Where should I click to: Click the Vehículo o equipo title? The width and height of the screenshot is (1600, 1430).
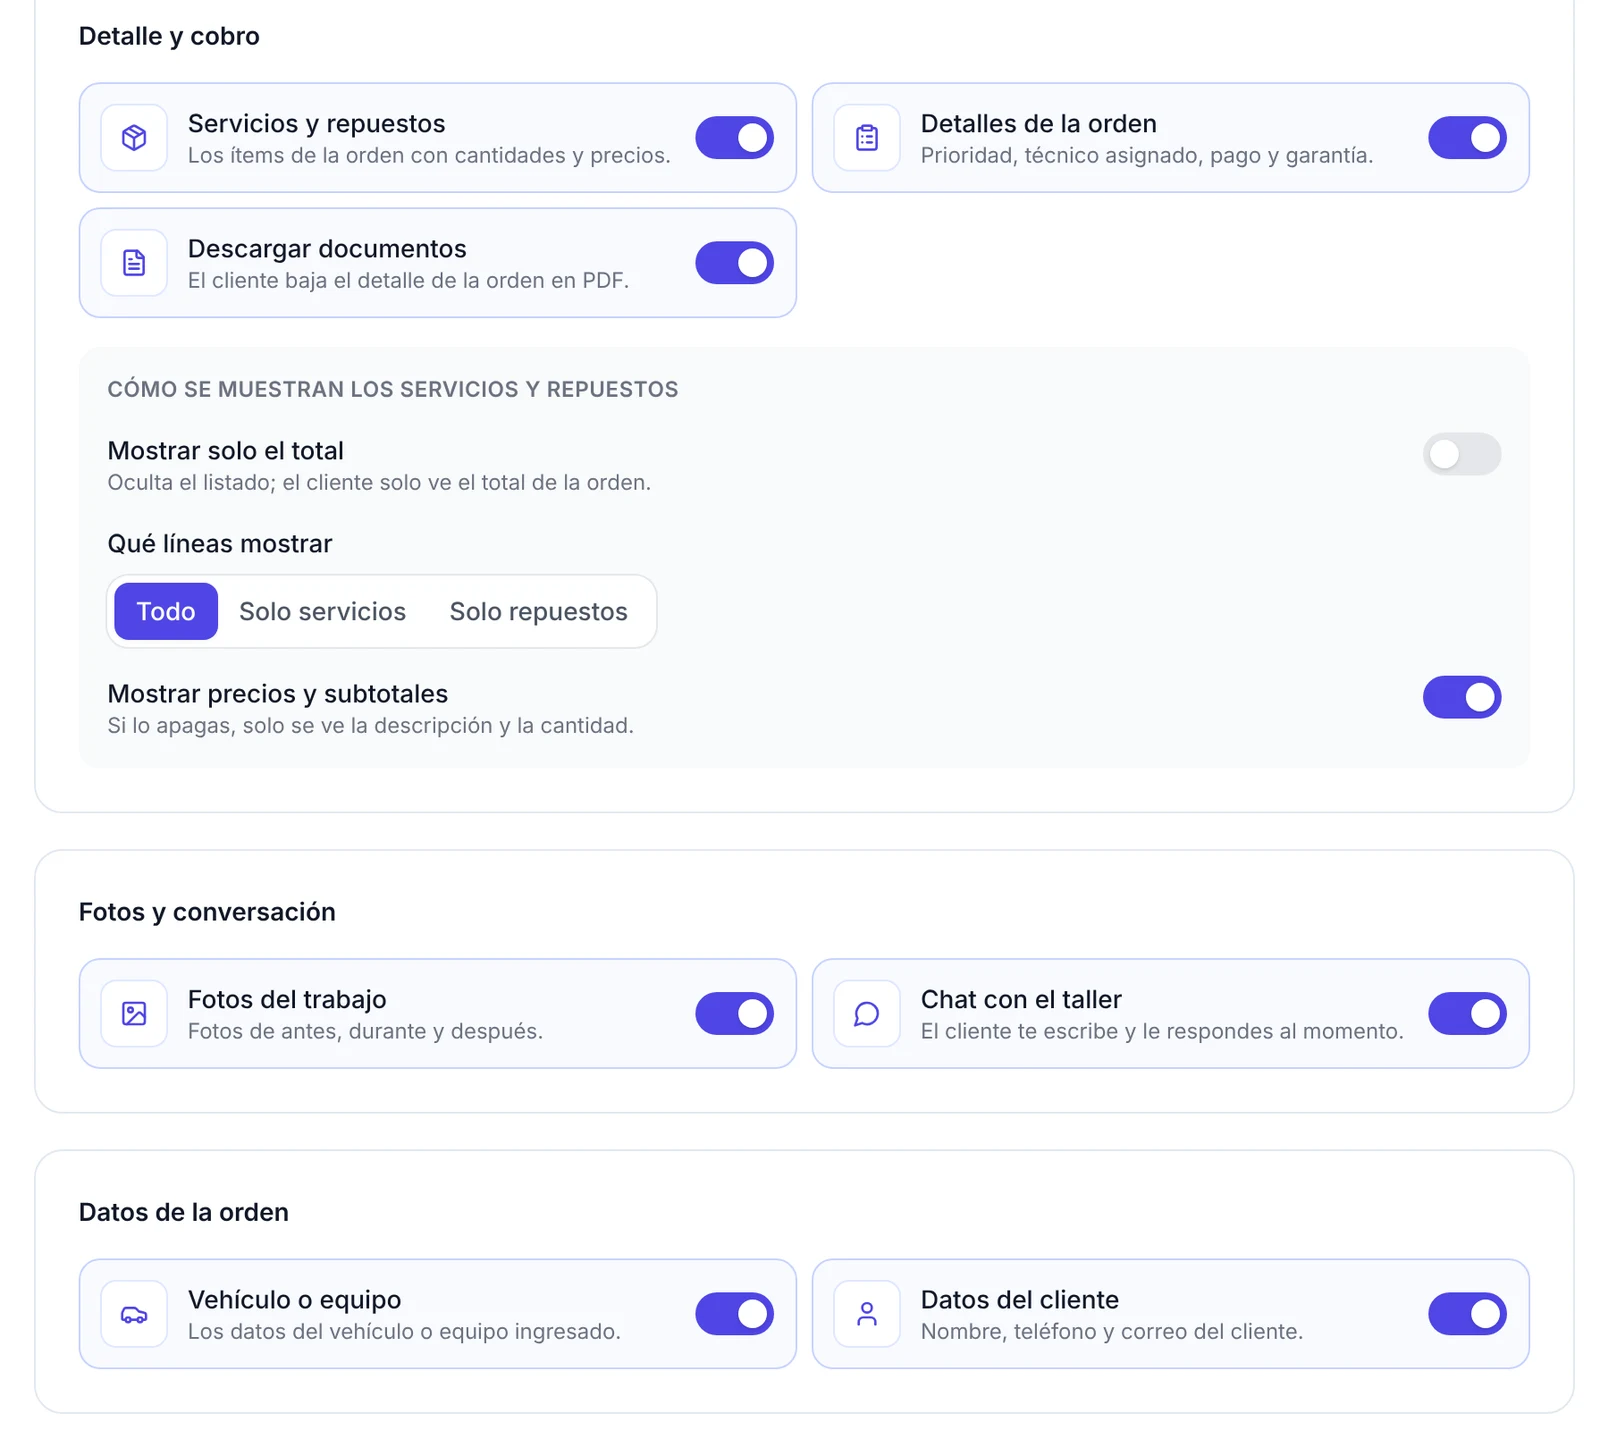(295, 1299)
